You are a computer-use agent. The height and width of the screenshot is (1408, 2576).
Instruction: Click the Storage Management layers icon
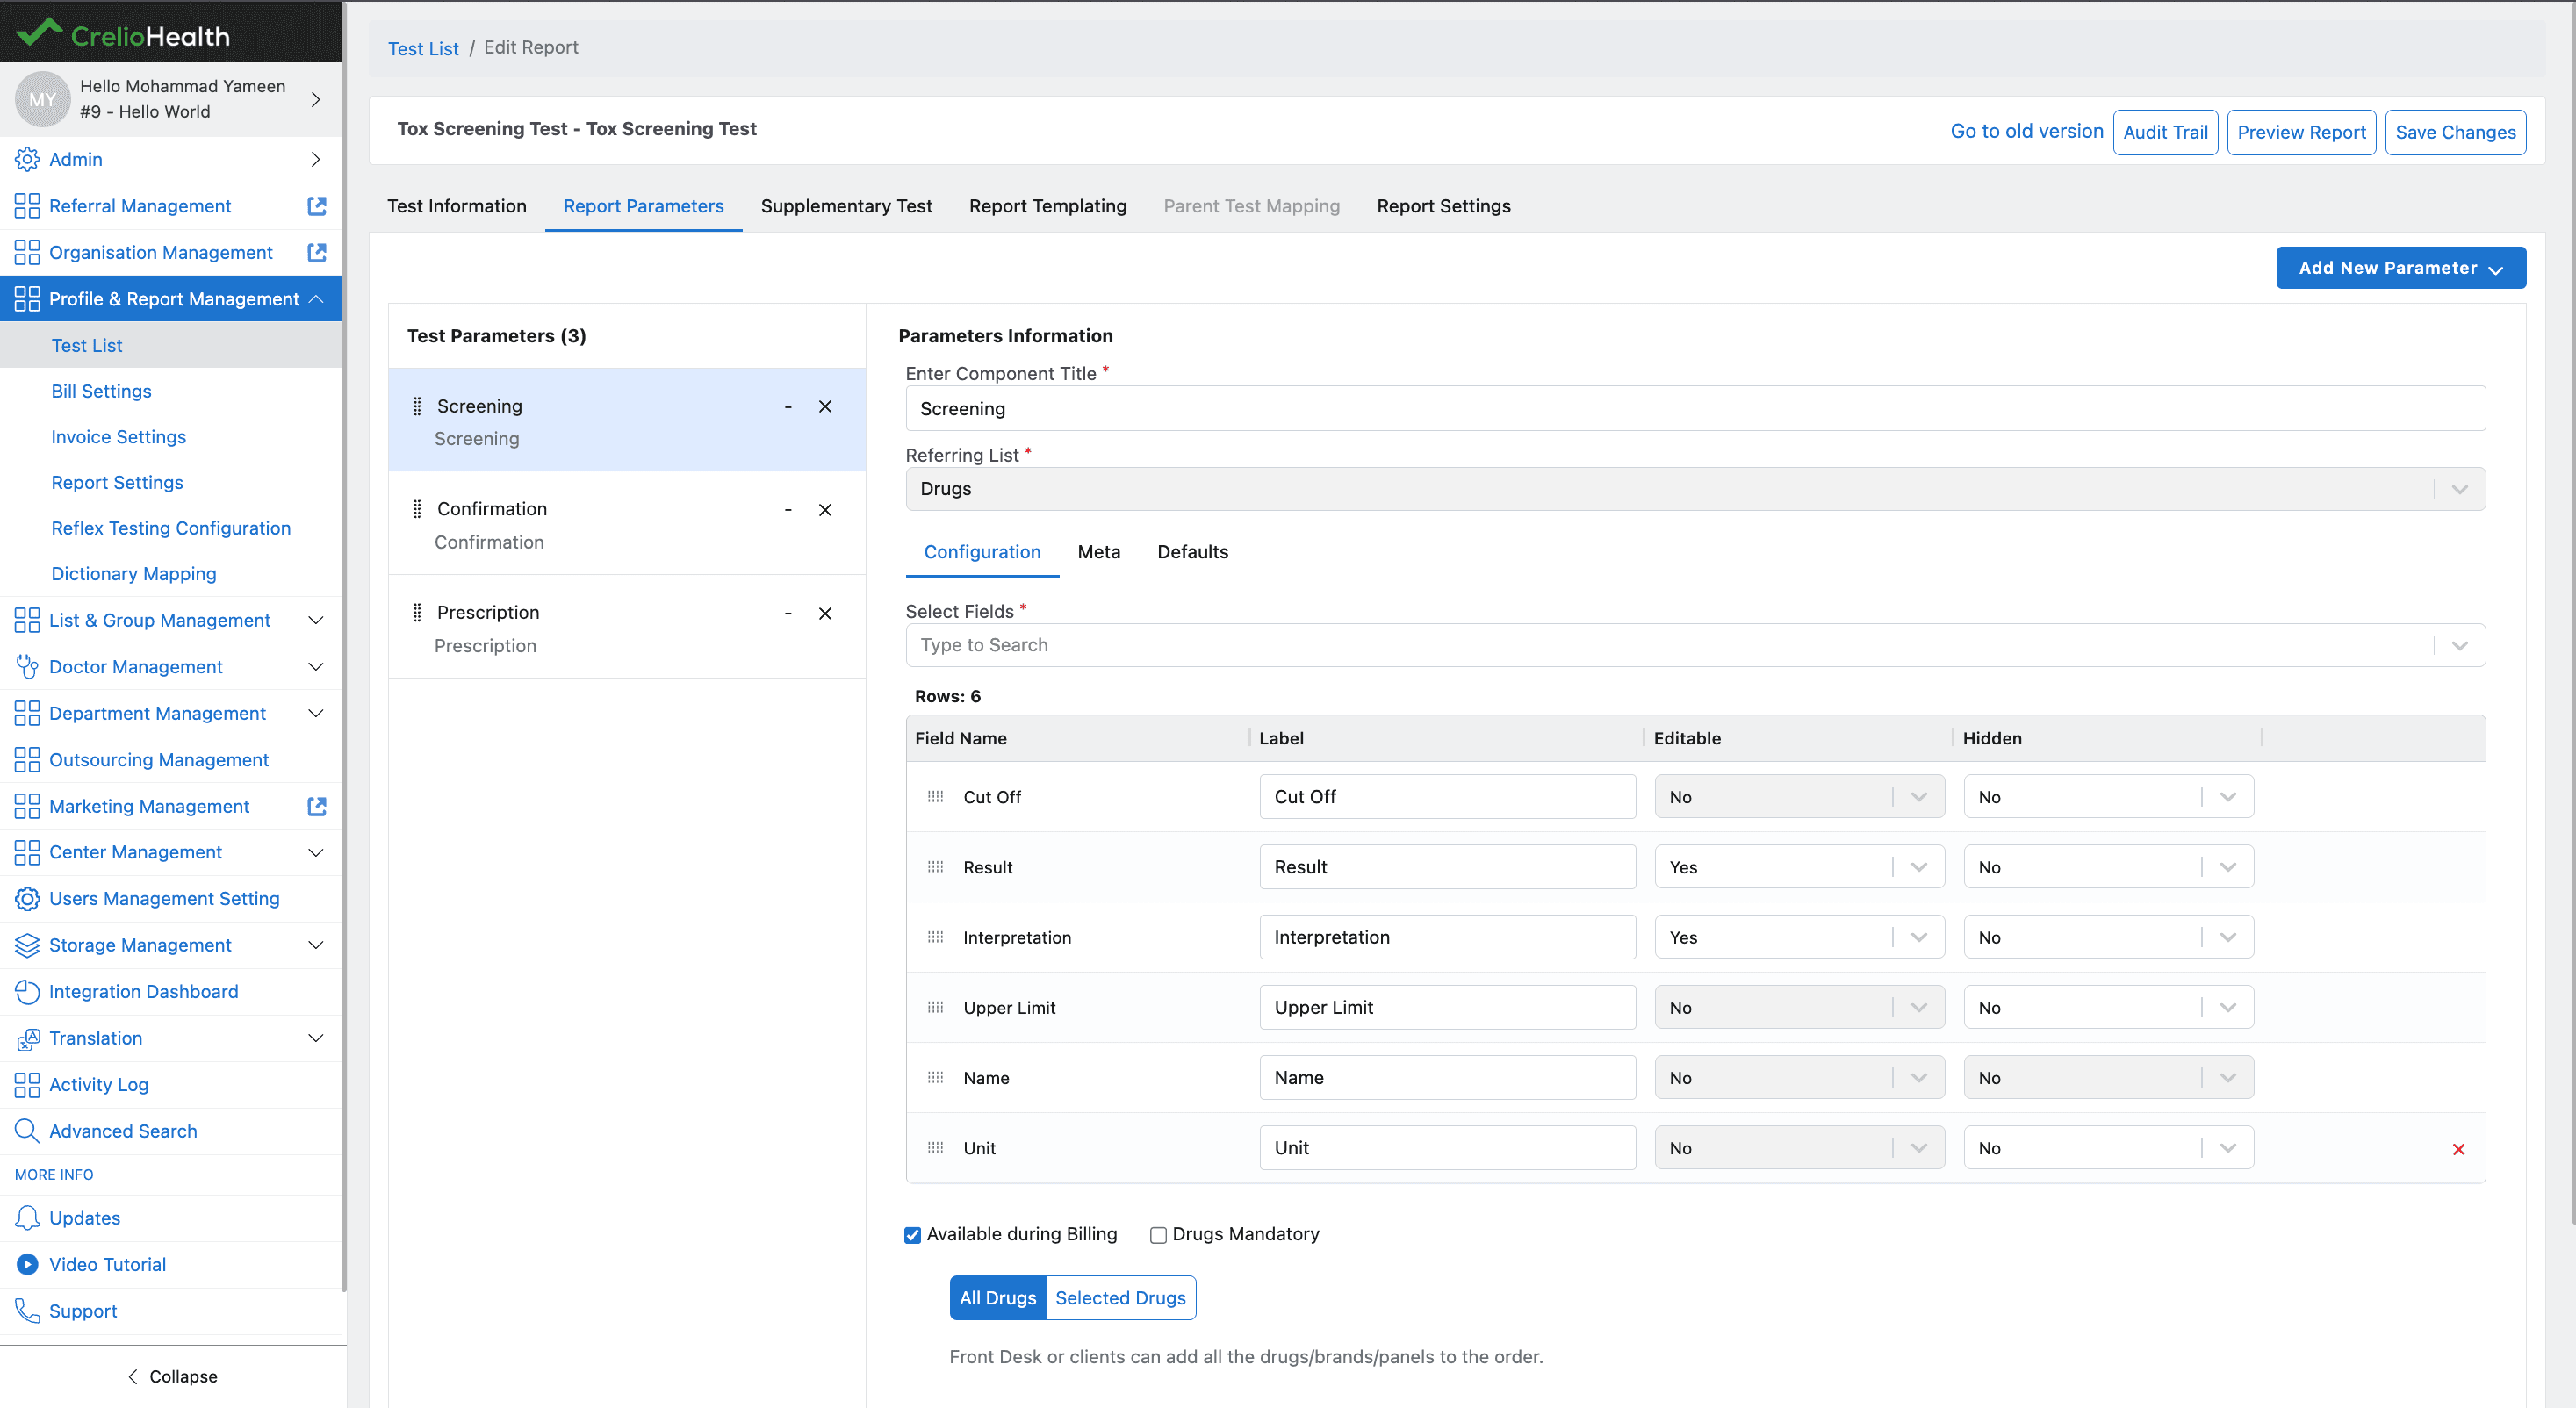(27, 945)
